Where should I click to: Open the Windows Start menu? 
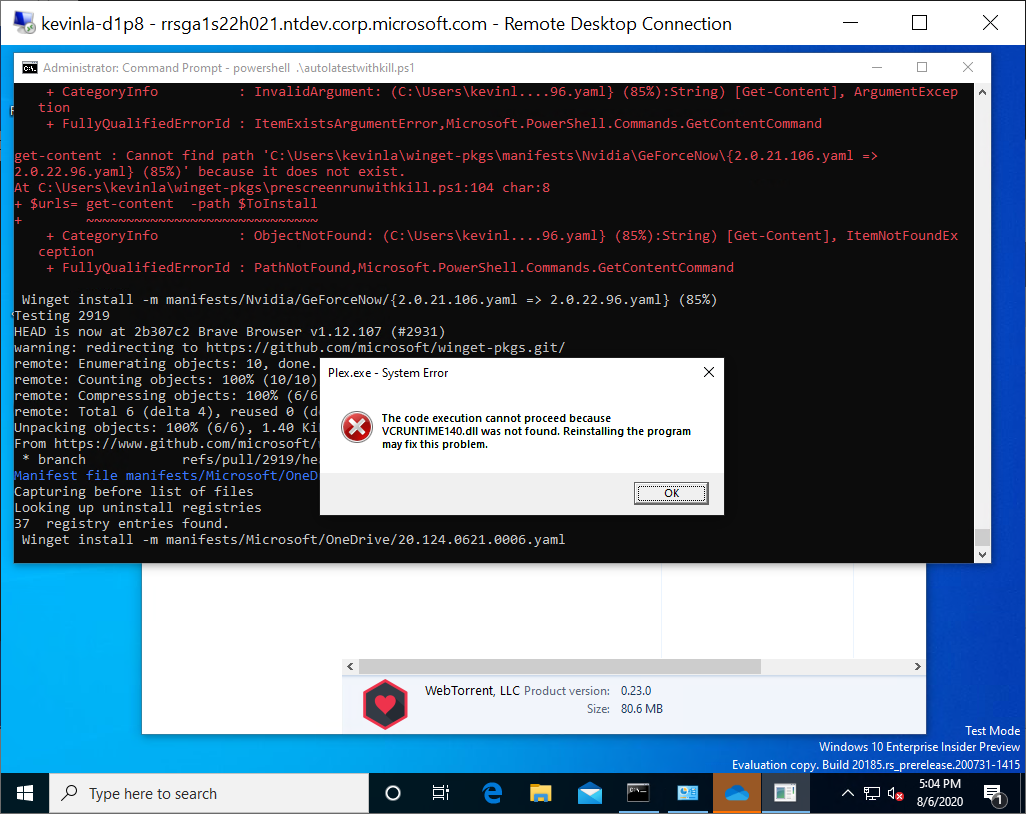point(25,793)
